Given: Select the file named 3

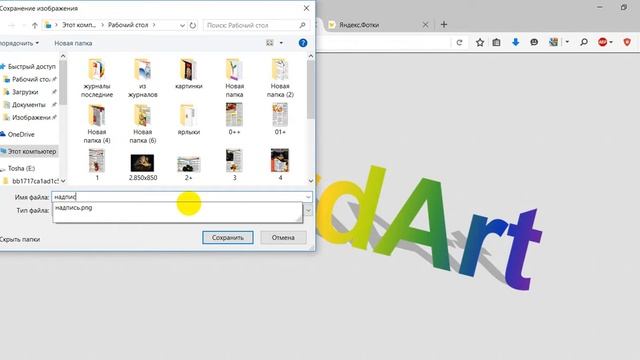Looking at the screenshot, I should (234, 165).
